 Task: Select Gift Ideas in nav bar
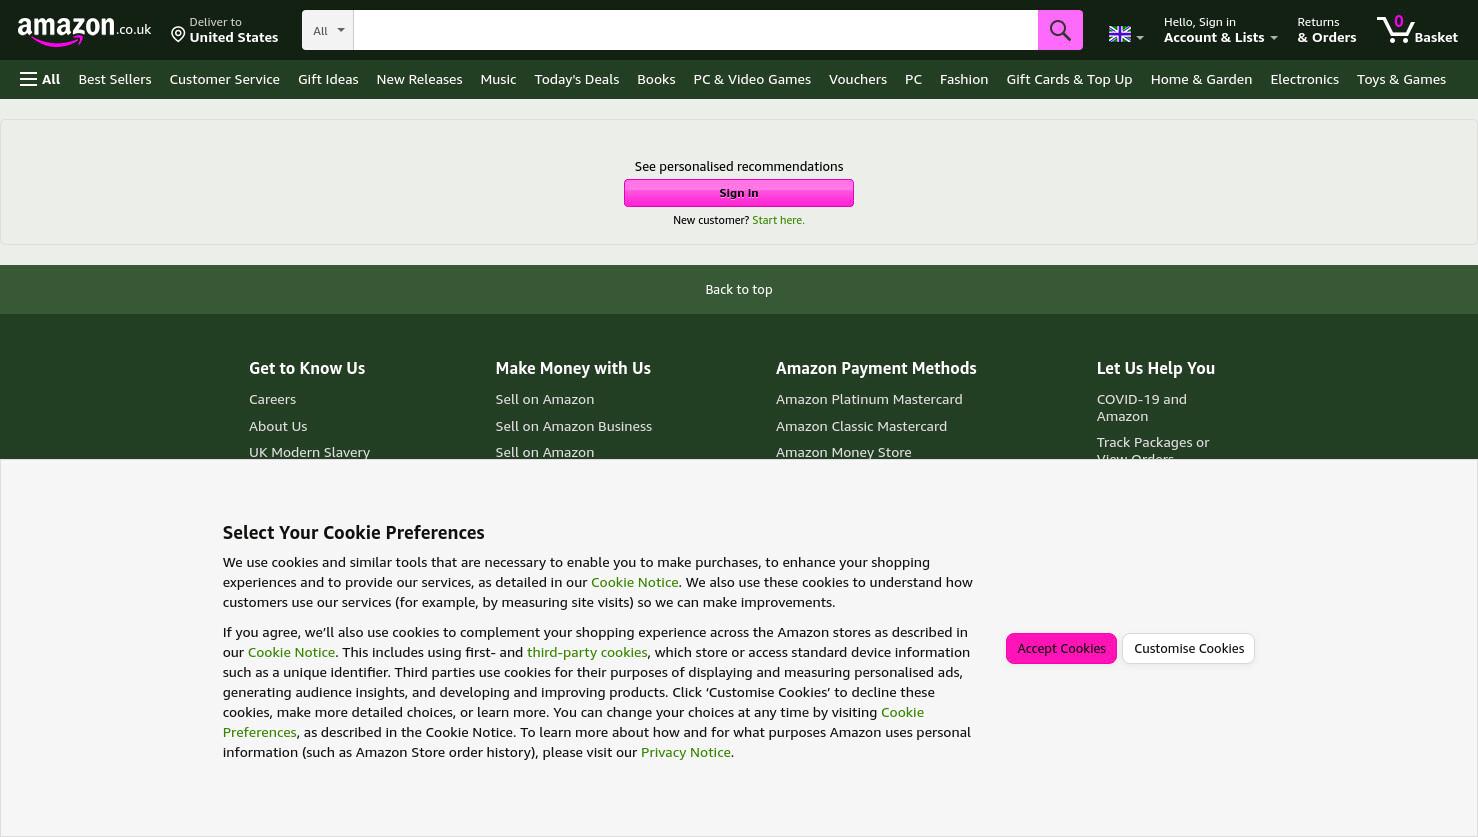(328, 79)
